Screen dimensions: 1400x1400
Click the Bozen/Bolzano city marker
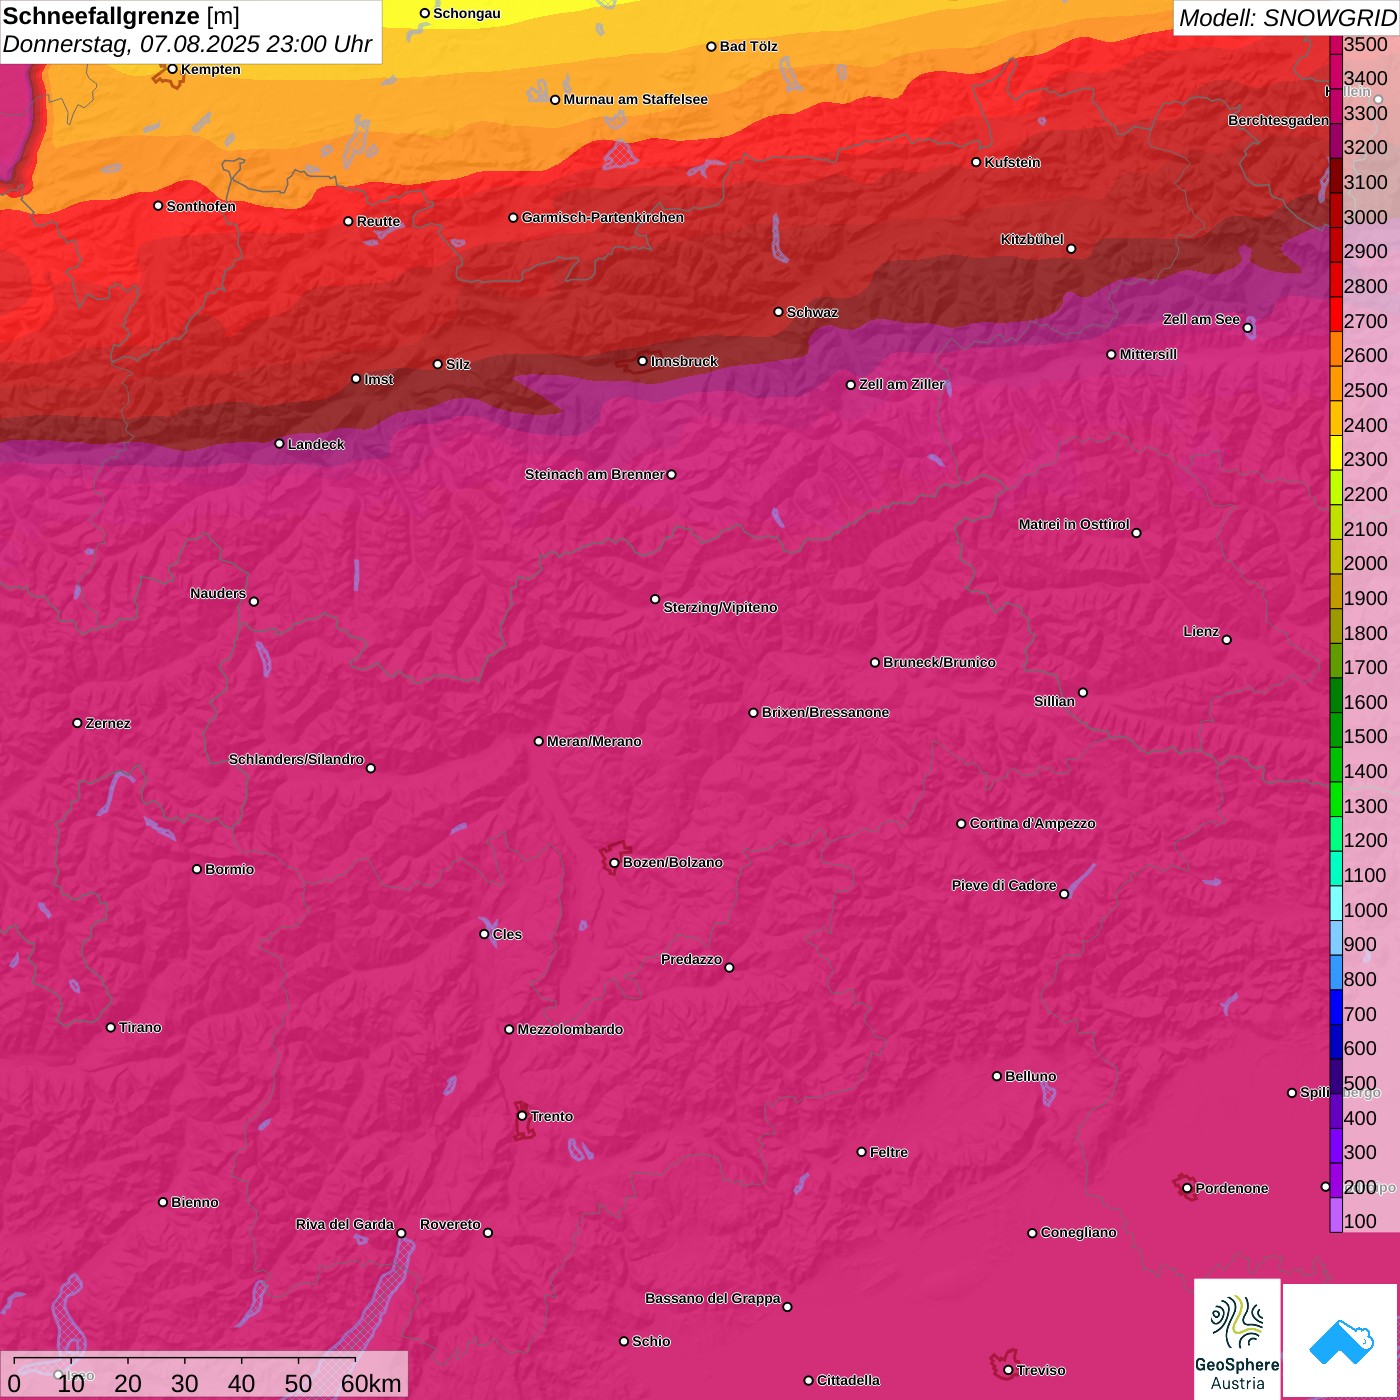tap(615, 863)
